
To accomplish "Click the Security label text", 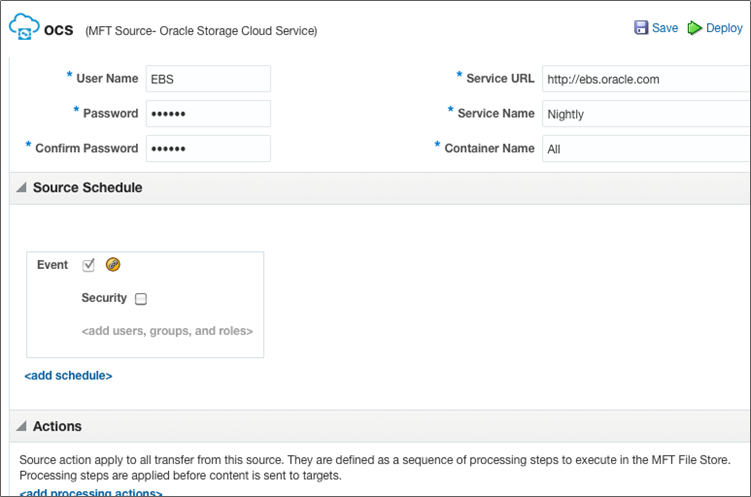I will click(x=104, y=298).
